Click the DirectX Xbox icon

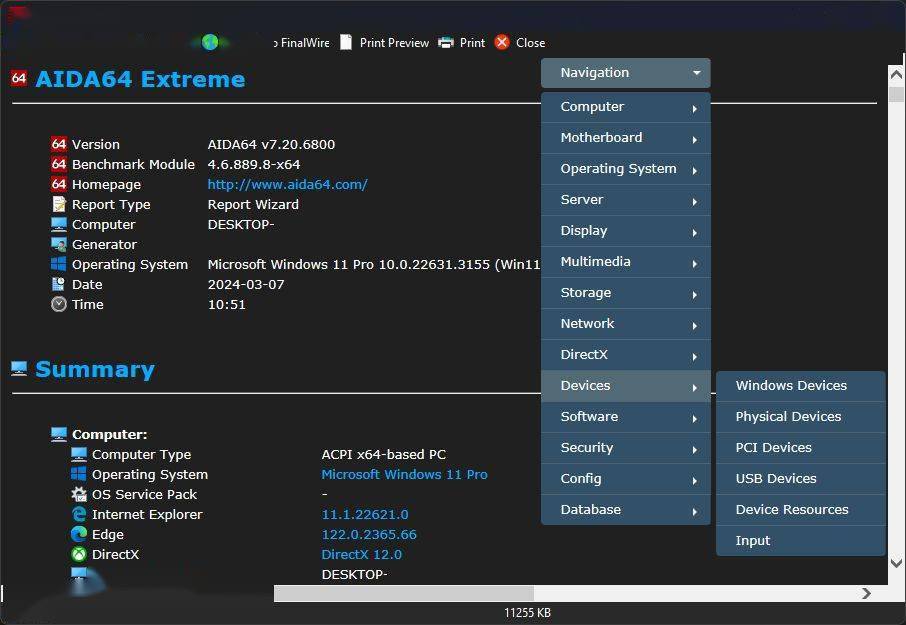(79, 554)
